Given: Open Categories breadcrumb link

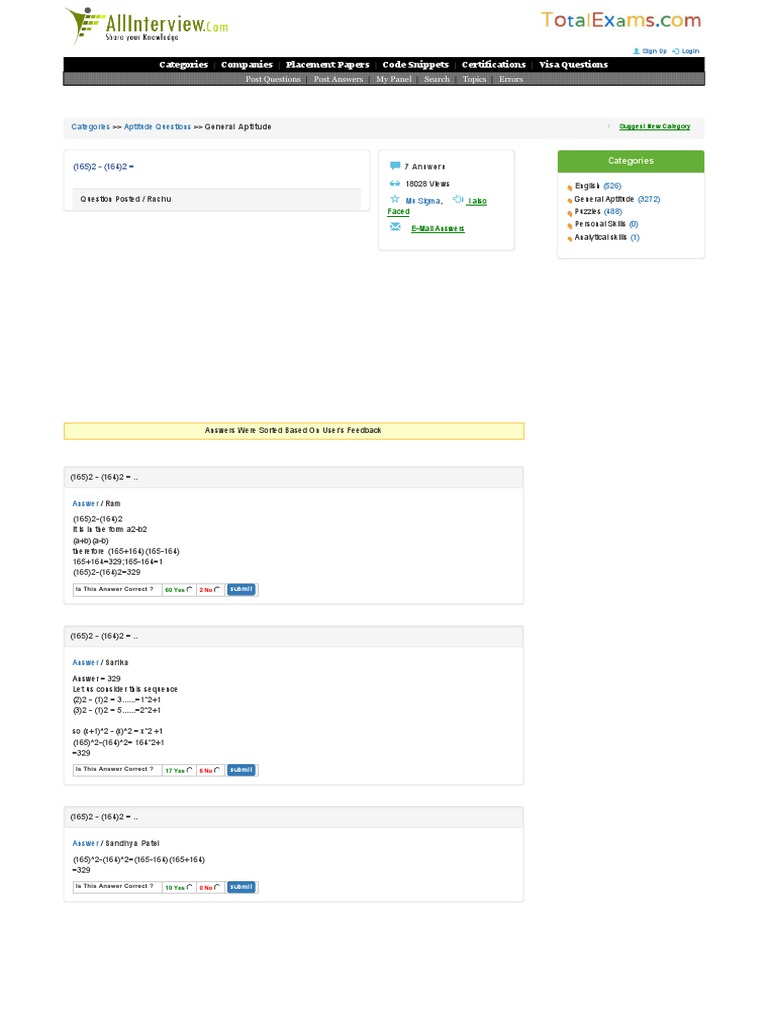Looking at the screenshot, I should [x=91, y=127].
